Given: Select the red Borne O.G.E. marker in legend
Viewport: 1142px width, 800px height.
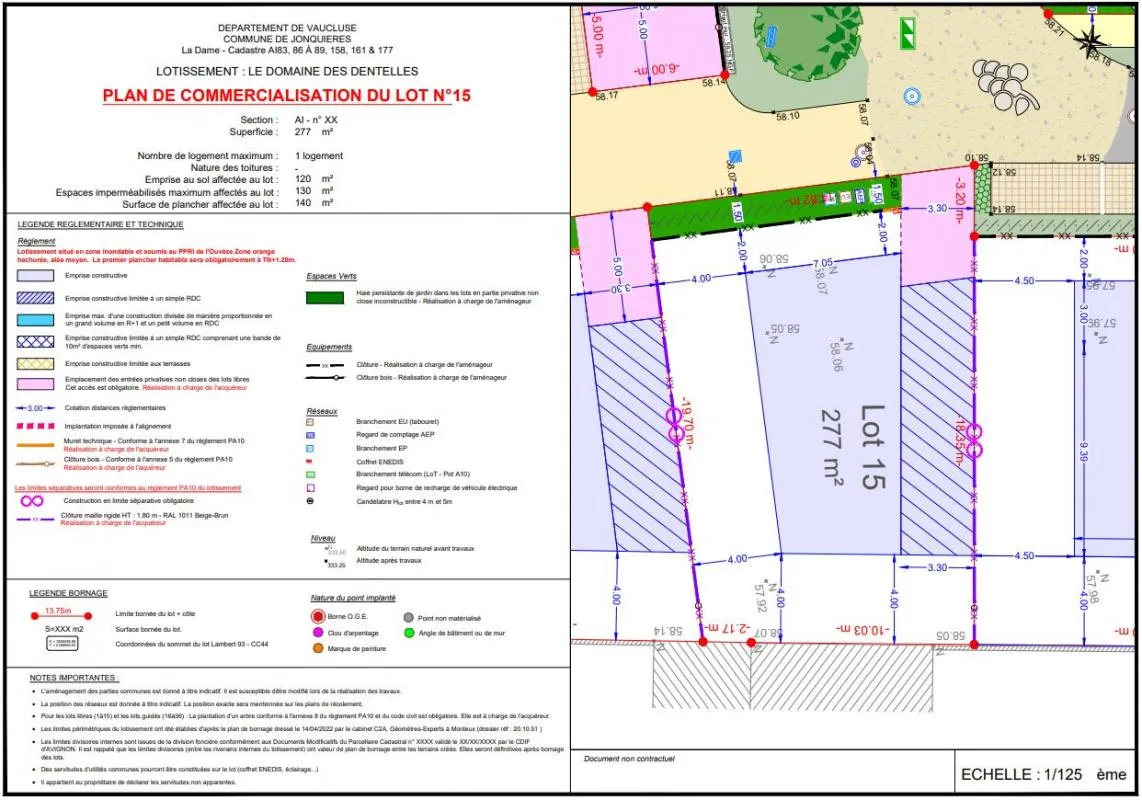Looking at the screenshot, I should click(x=317, y=617).
